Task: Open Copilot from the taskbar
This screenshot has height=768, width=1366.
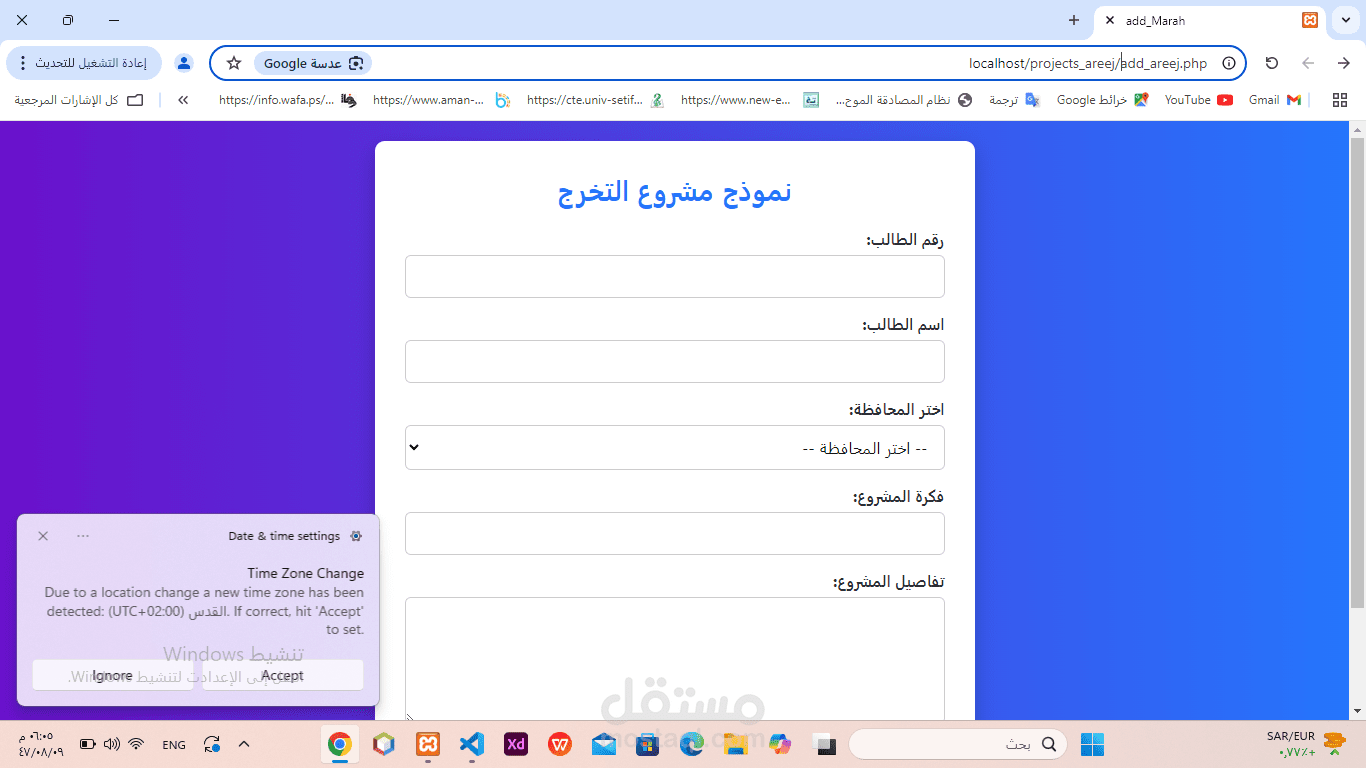Action: [780, 744]
